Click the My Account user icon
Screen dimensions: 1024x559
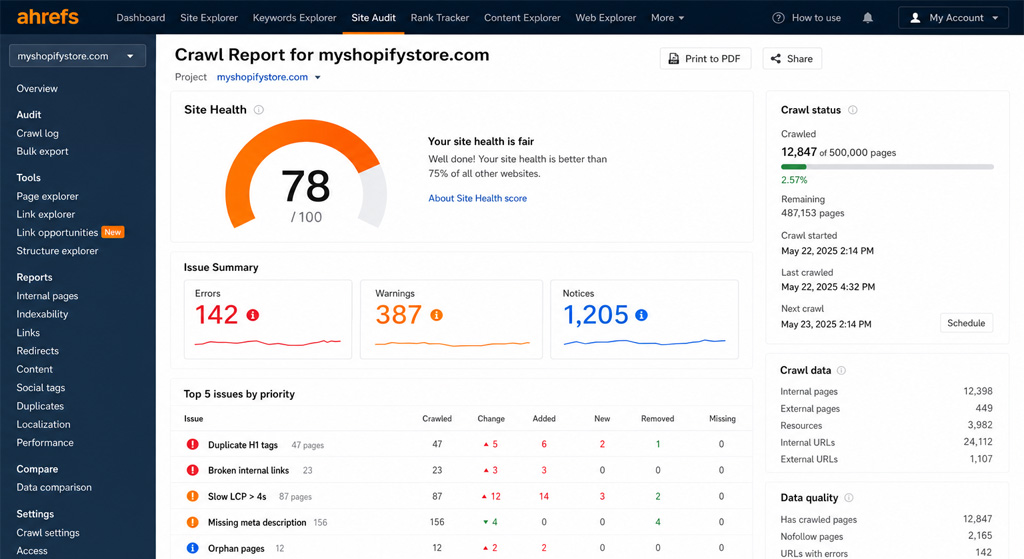pyautogui.click(x=916, y=18)
